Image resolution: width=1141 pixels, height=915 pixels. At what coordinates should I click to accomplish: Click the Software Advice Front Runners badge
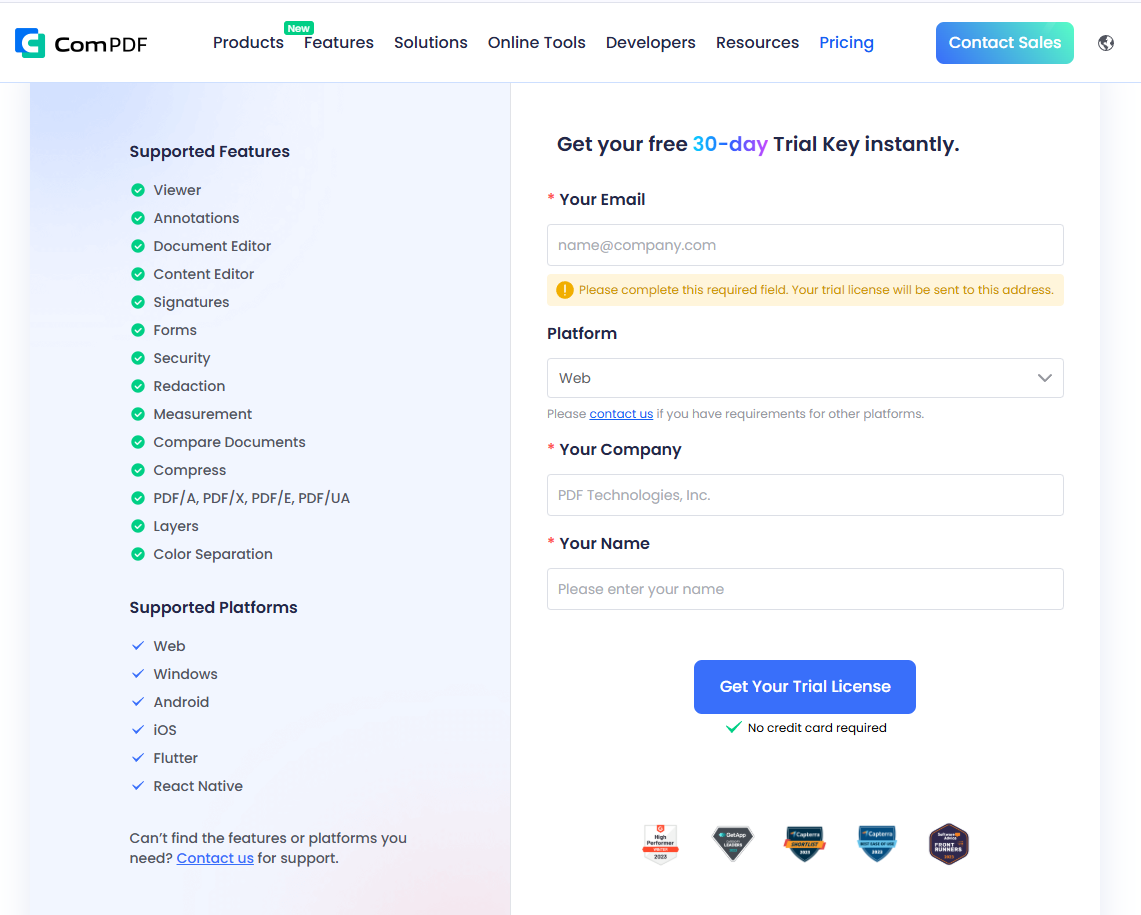(x=948, y=844)
